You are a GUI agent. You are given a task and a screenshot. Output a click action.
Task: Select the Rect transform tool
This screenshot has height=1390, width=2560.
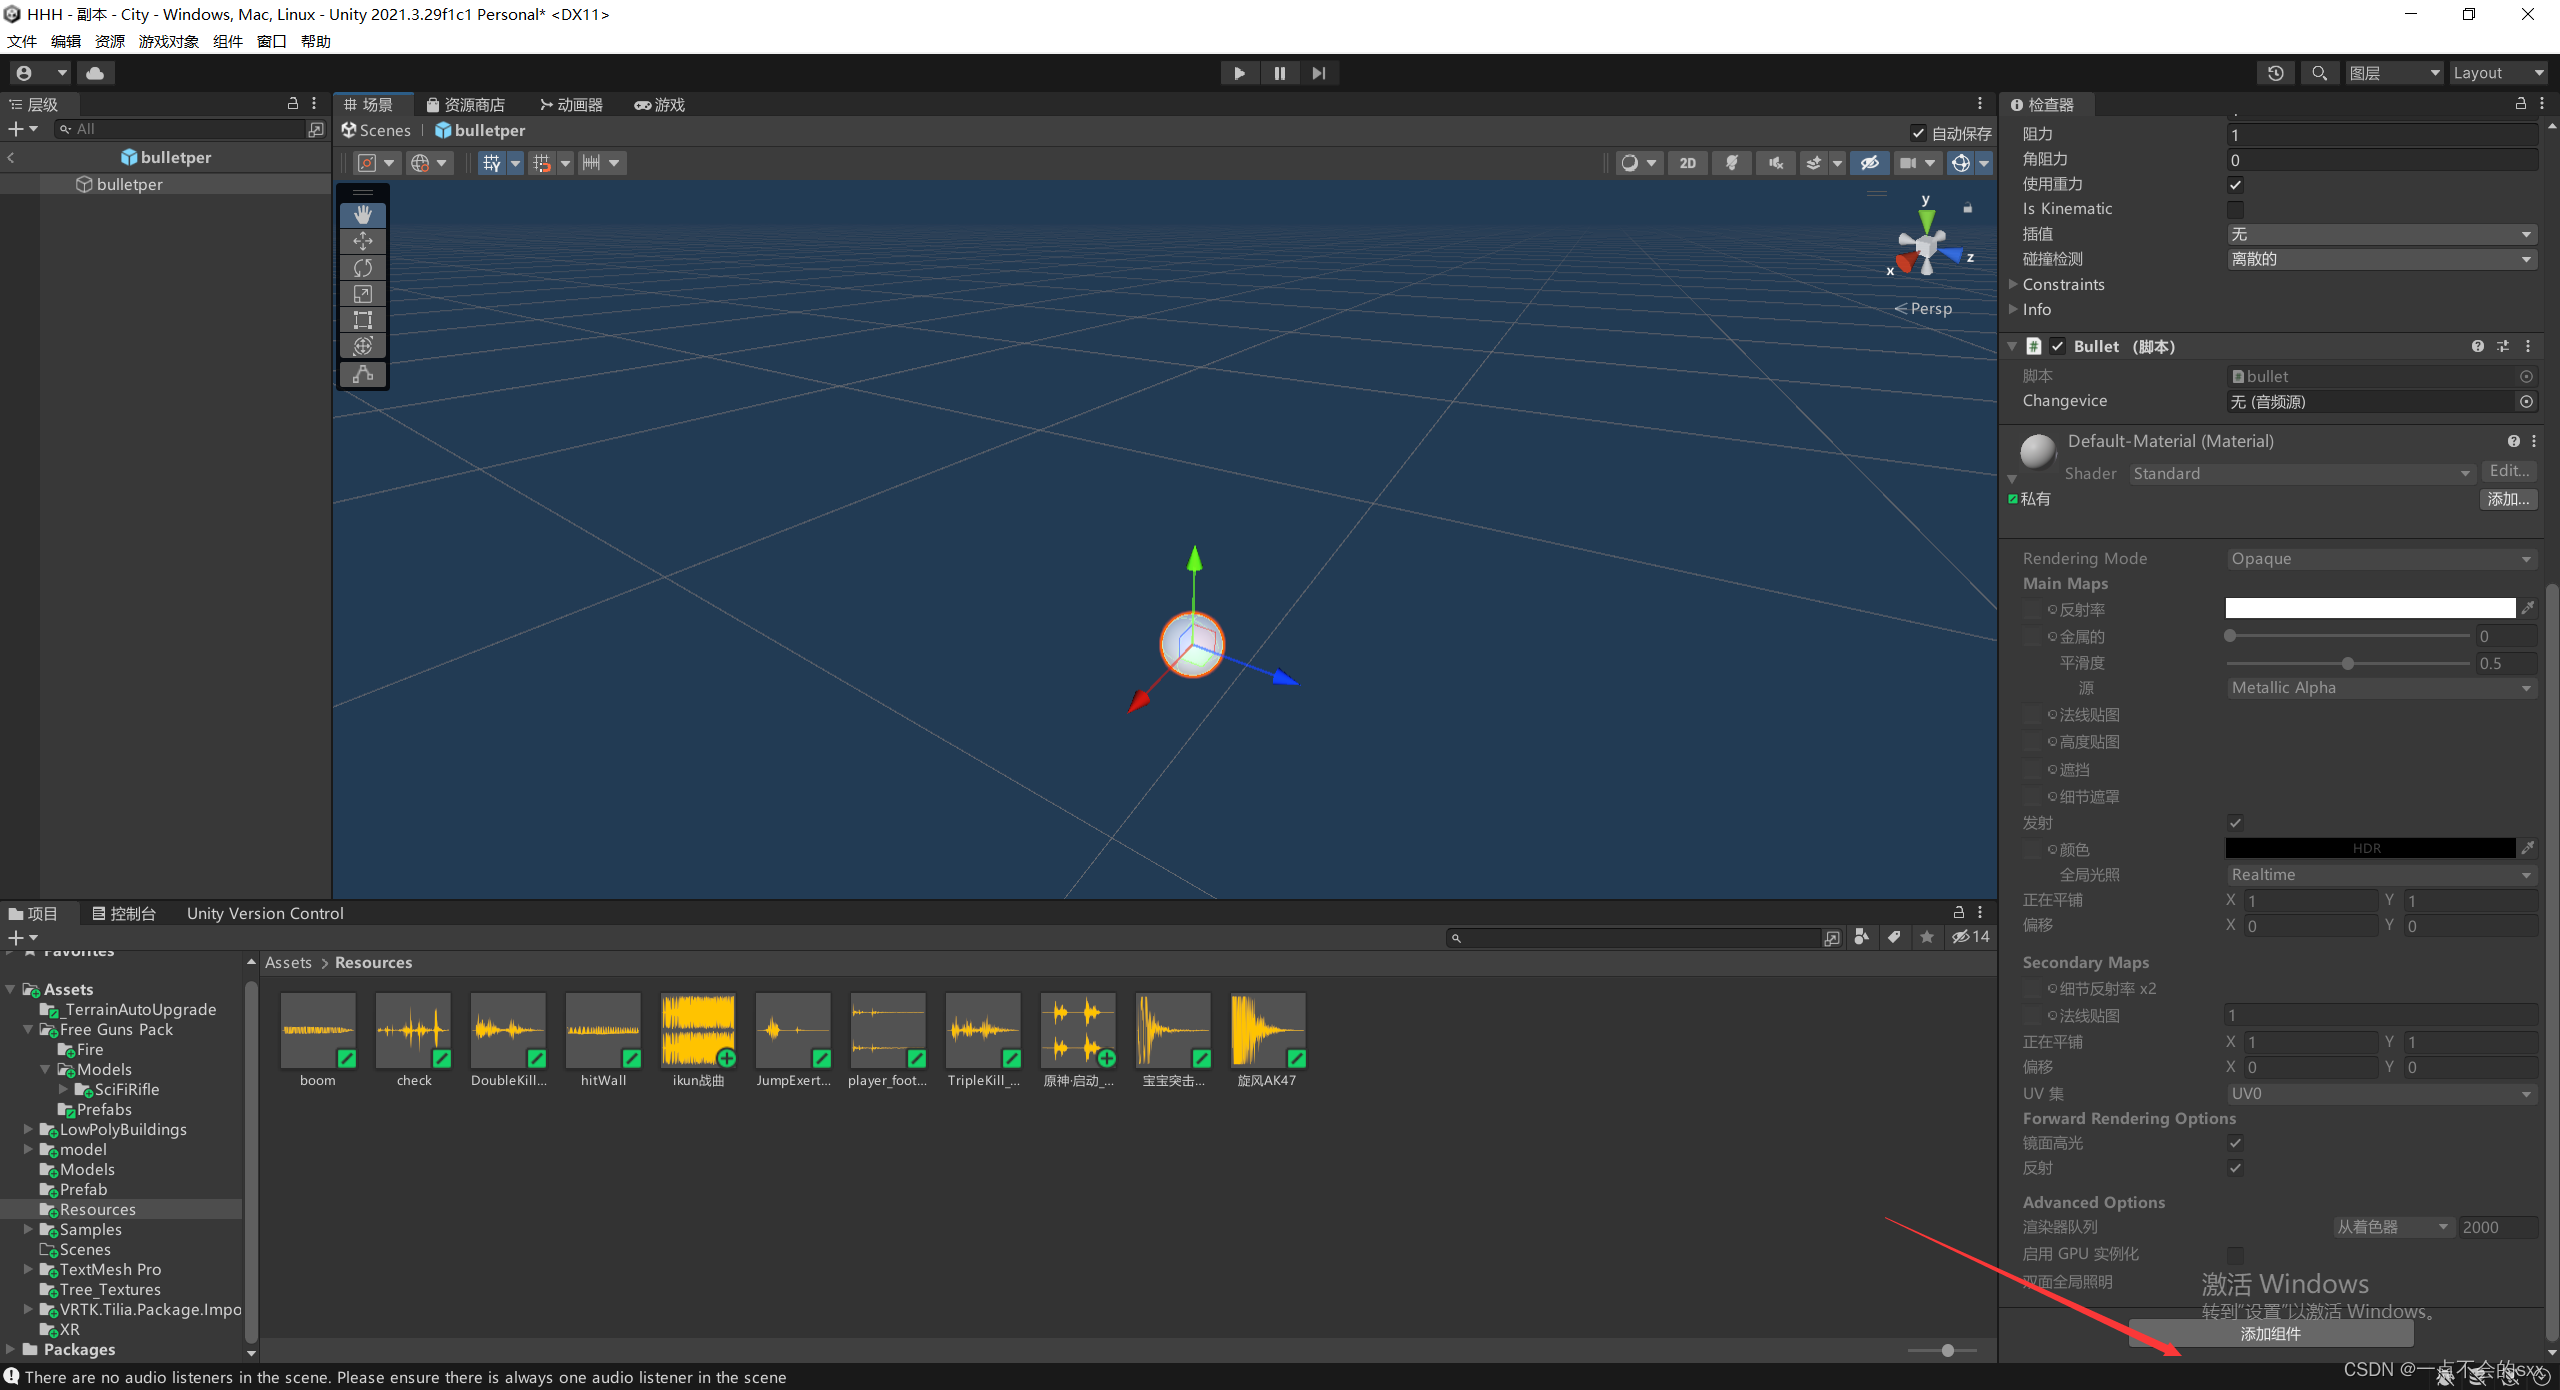pyautogui.click(x=362, y=319)
